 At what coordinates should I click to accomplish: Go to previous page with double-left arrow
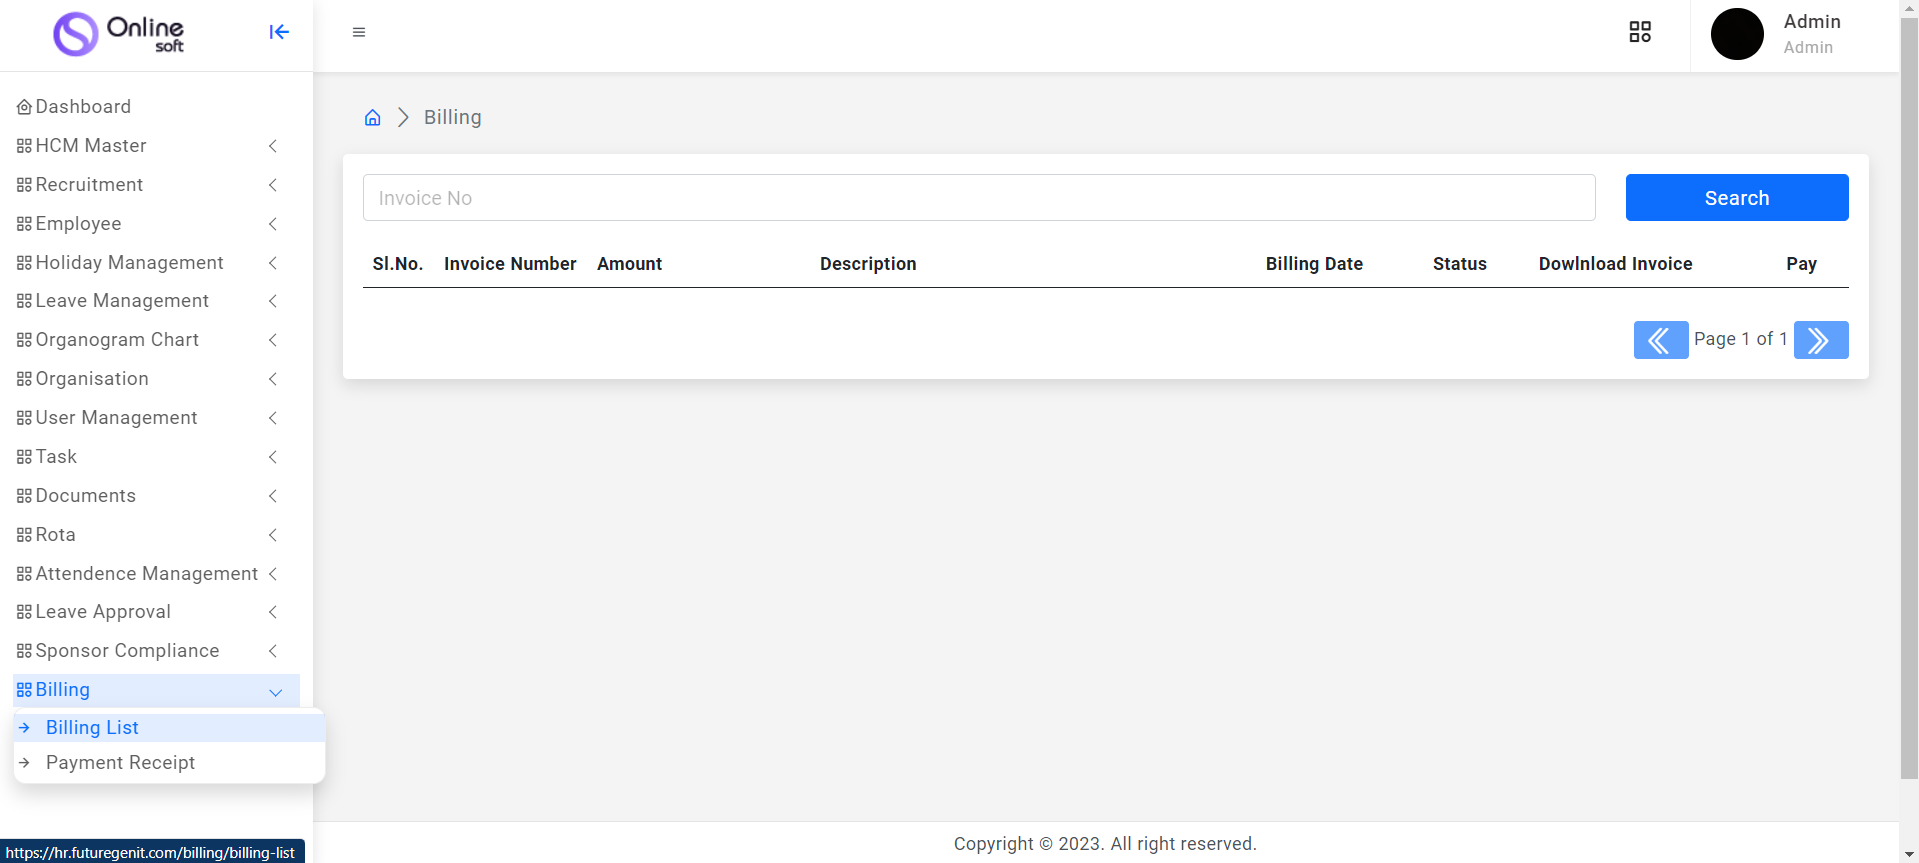pyautogui.click(x=1660, y=340)
